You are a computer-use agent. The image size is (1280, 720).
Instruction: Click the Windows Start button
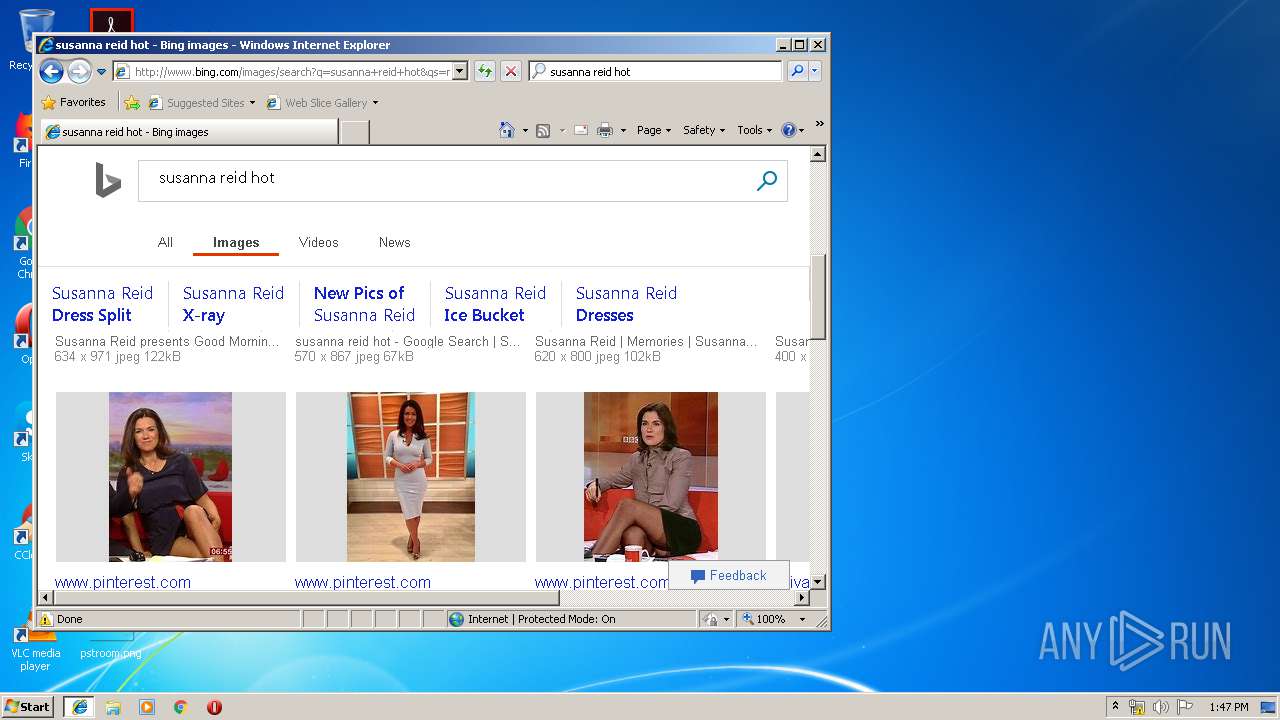27,706
